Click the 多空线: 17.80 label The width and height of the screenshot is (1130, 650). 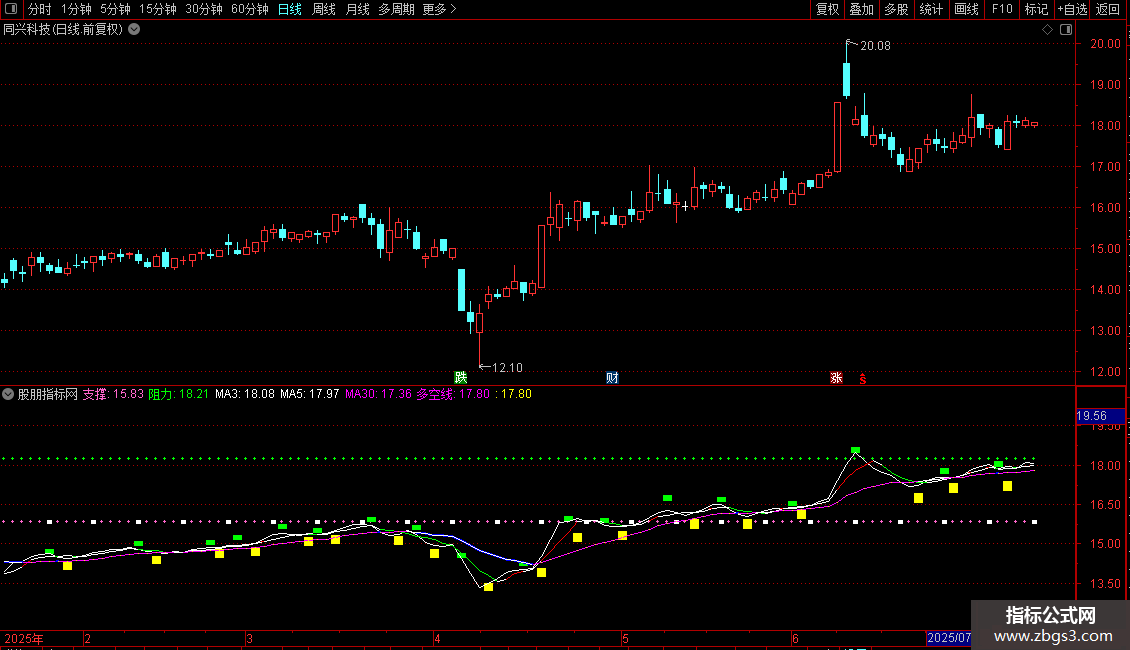point(453,394)
